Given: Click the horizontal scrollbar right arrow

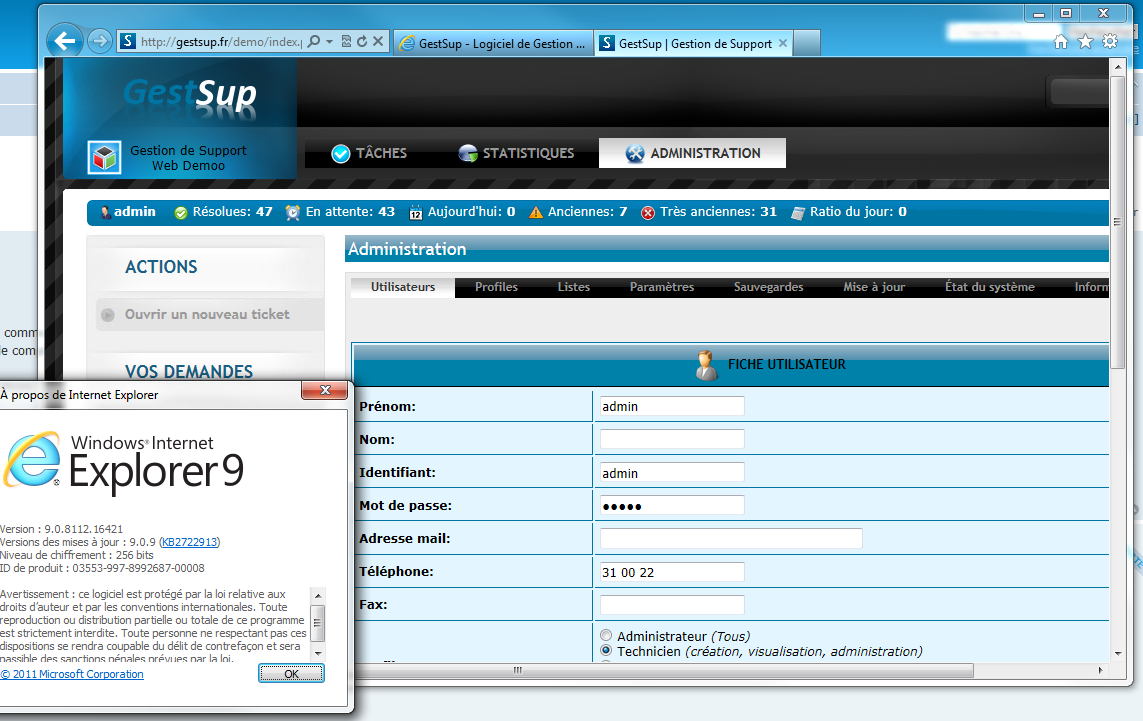Looking at the screenshot, I should click(x=1101, y=670).
